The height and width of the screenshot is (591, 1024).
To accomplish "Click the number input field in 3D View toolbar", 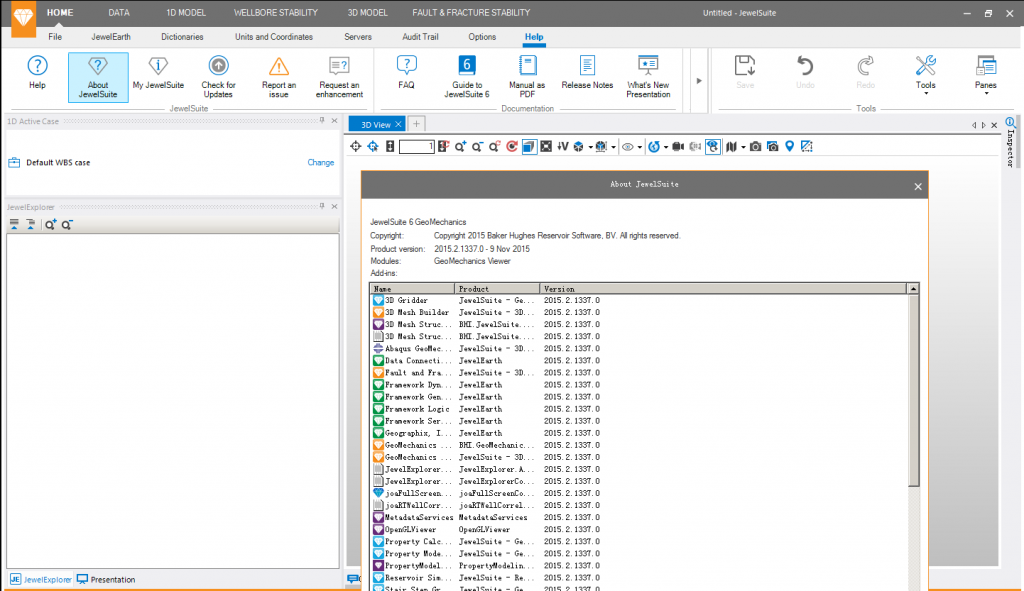I will tap(417, 146).
